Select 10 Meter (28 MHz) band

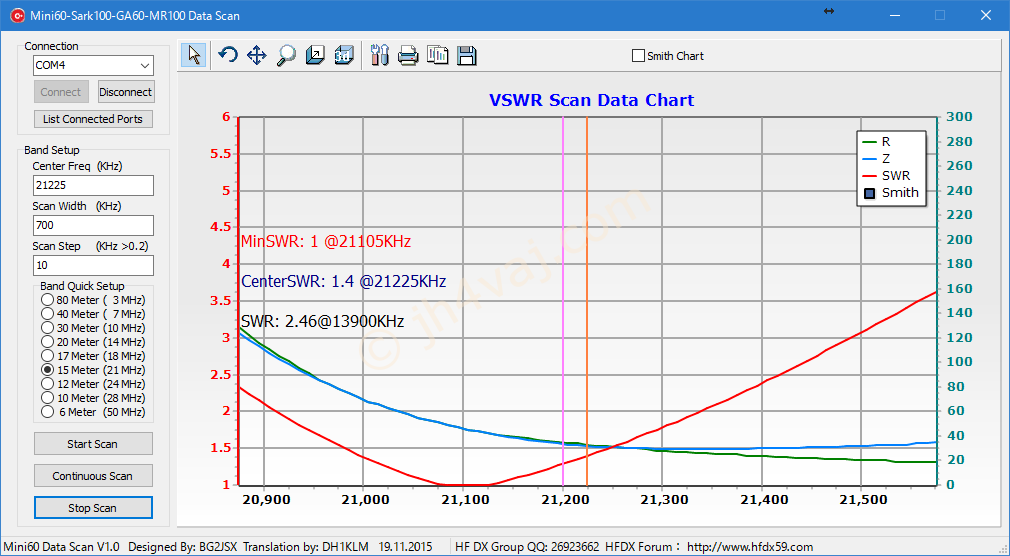[x=47, y=398]
